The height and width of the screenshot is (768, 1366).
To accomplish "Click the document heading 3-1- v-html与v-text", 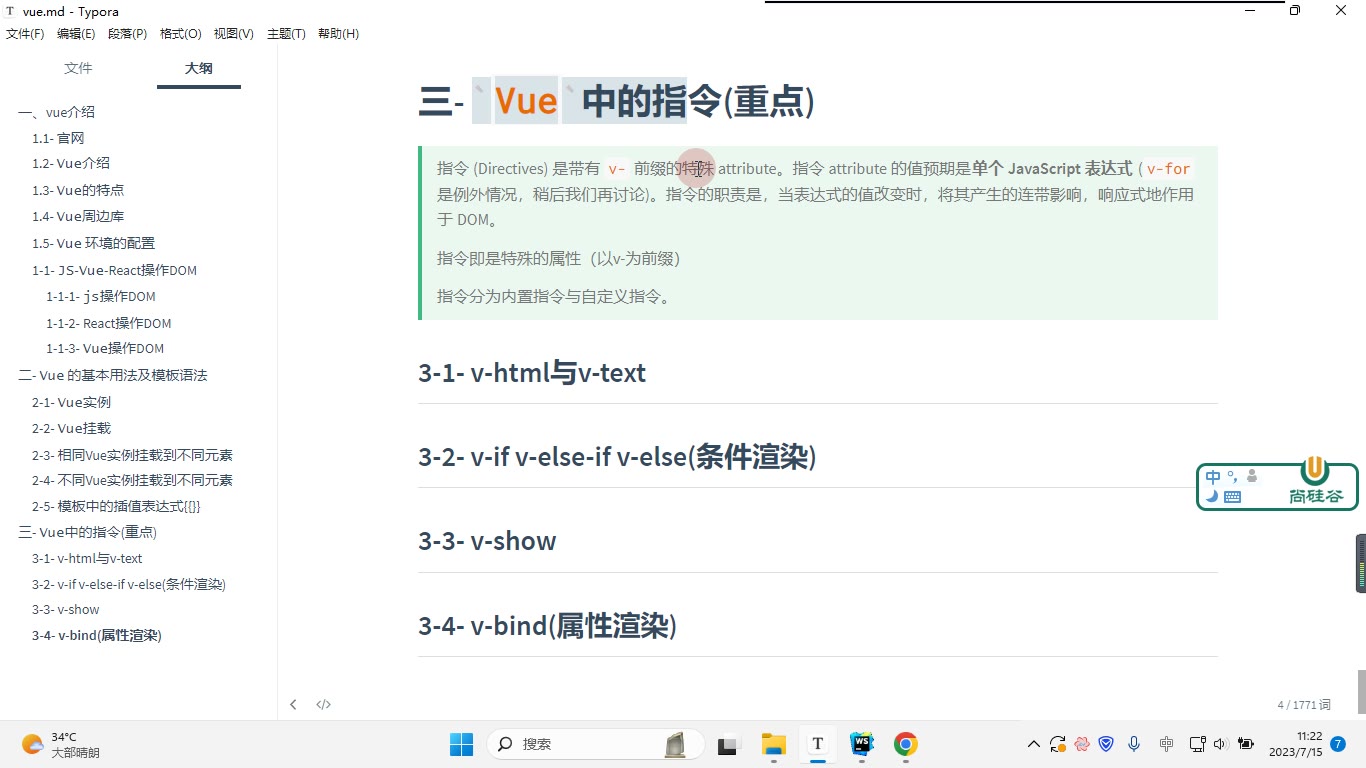I will (532, 373).
